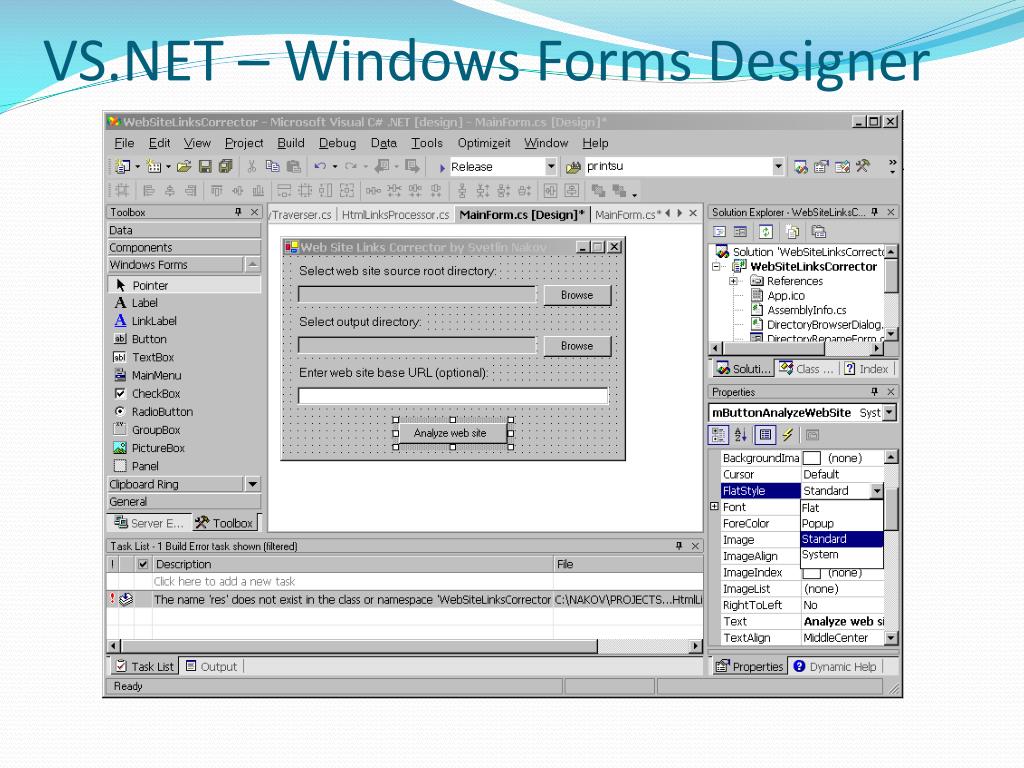The width and height of the screenshot is (1024, 768).
Task: Toggle Categorized view in Properties panel
Action: (x=718, y=435)
